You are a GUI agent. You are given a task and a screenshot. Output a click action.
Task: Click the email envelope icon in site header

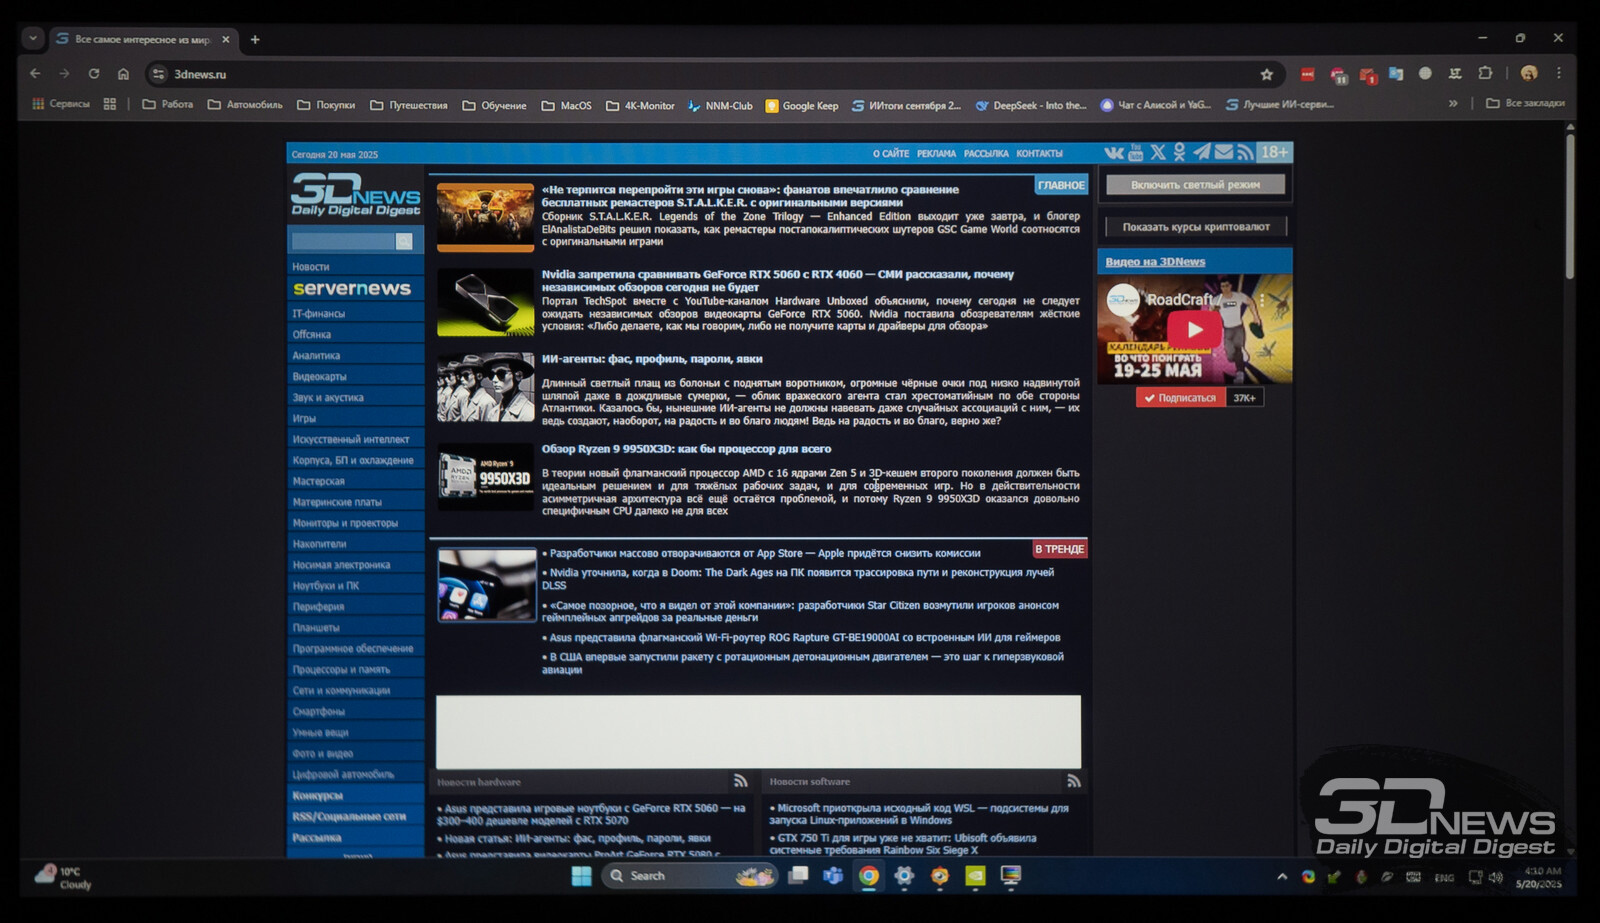[x=1223, y=153]
